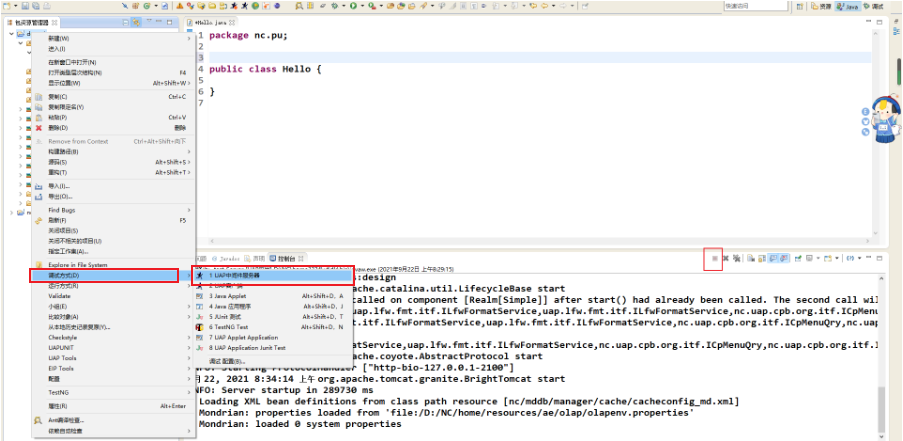This screenshot has height=441, width=903.
Task: Expand the Checkstyle submenu
Action: [x=112, y=337]
